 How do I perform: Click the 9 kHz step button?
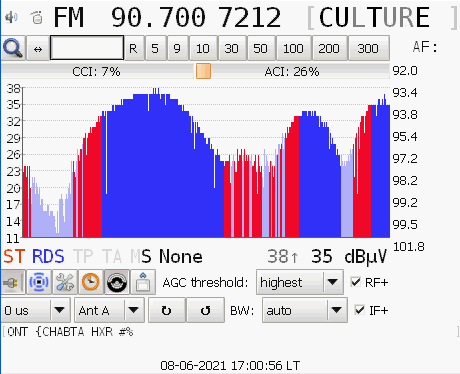click(177, 49)
